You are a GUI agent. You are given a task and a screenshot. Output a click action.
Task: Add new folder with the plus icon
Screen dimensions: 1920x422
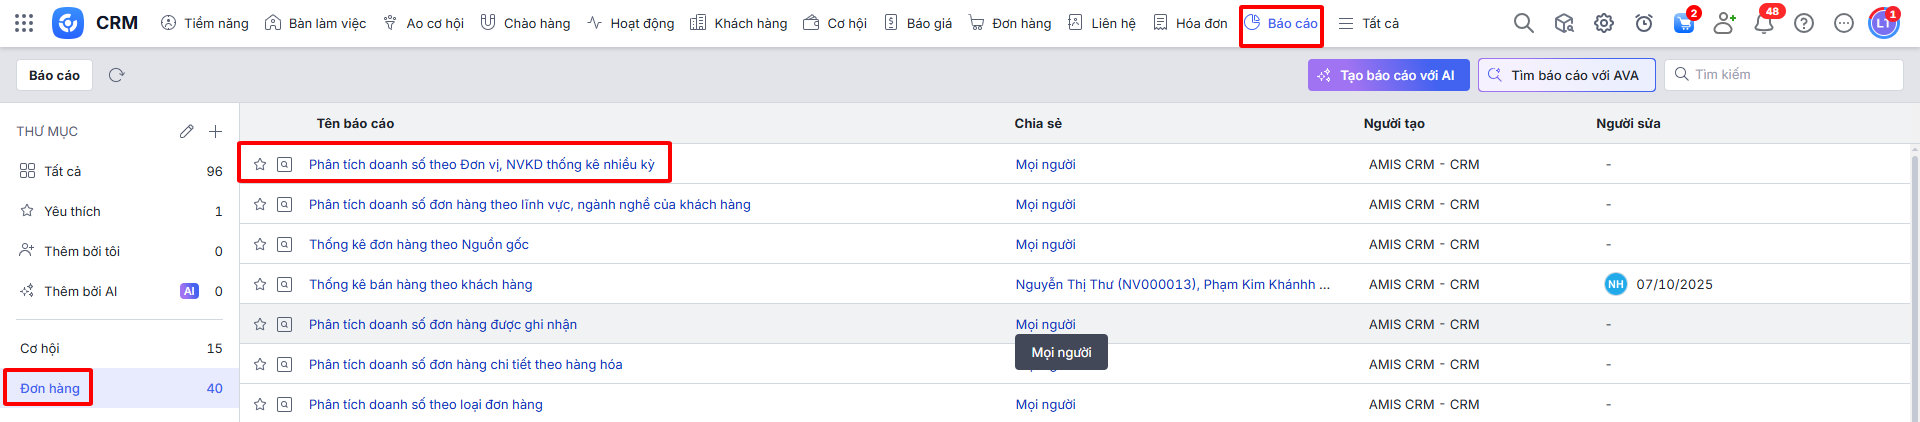(215, 131)
